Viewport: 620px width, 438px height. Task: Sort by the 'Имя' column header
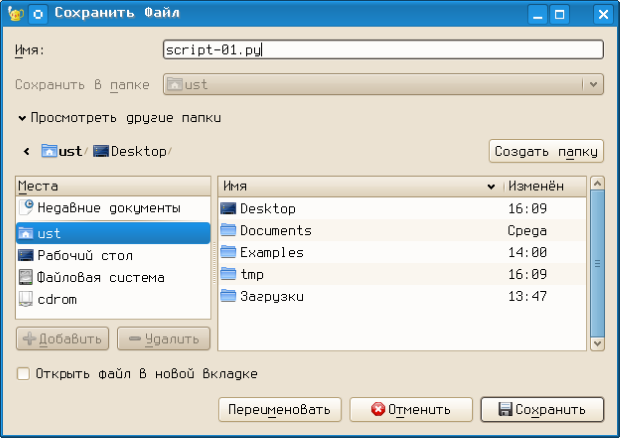pyautogui.click(x=360, y=186)
